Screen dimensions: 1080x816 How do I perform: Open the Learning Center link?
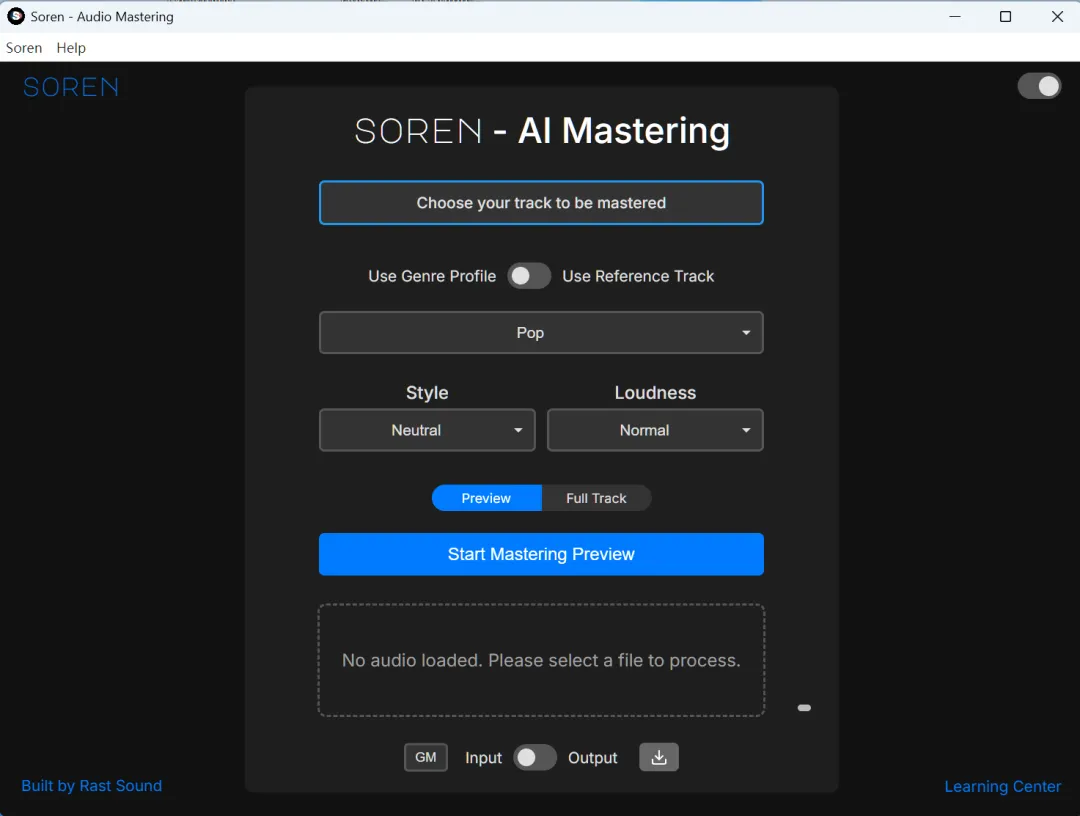pos(1002,786)
